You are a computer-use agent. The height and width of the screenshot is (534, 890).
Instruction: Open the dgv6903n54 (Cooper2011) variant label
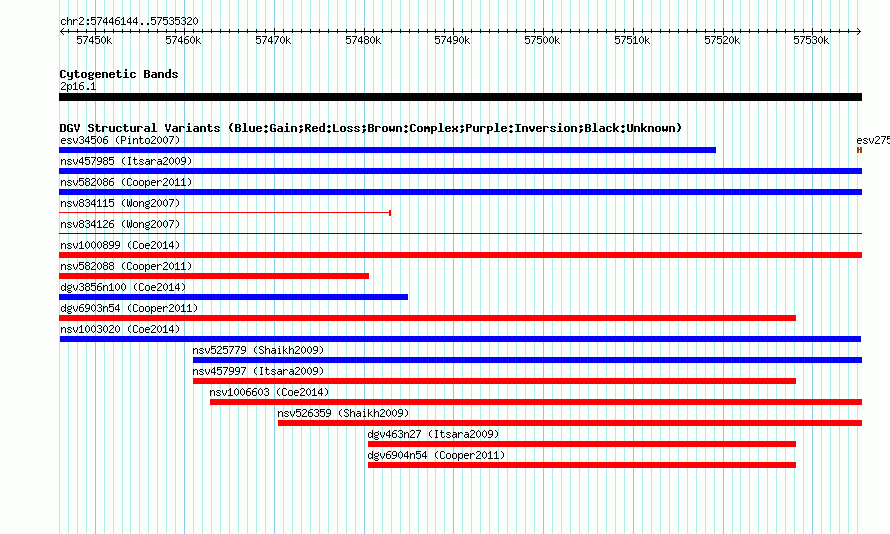point(129,308)
